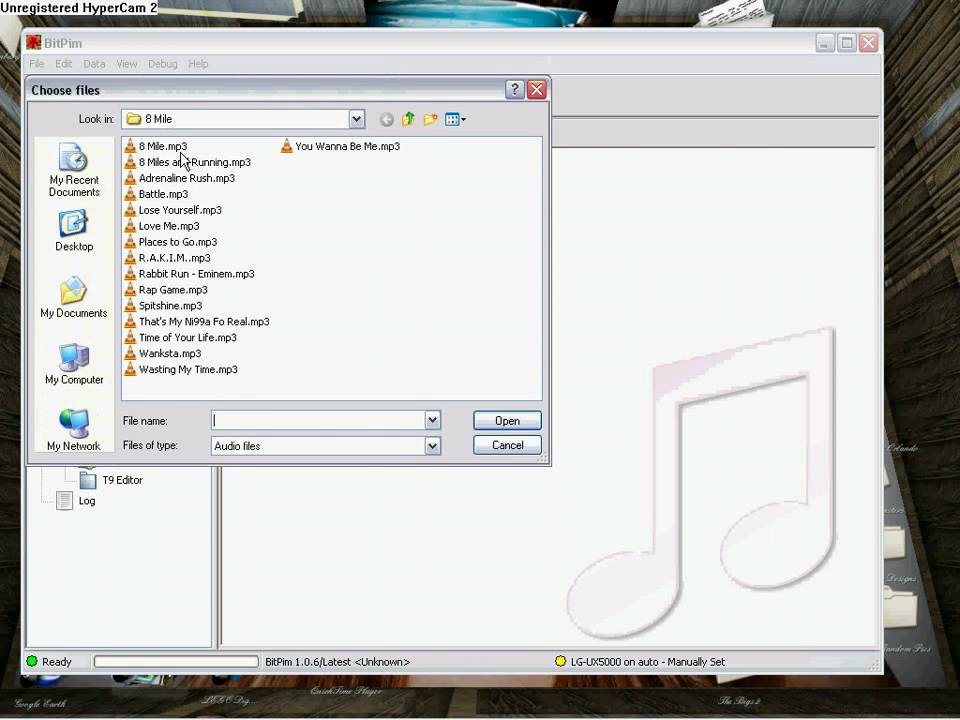Select file Spitshine.mp3

tap(163, 306)
